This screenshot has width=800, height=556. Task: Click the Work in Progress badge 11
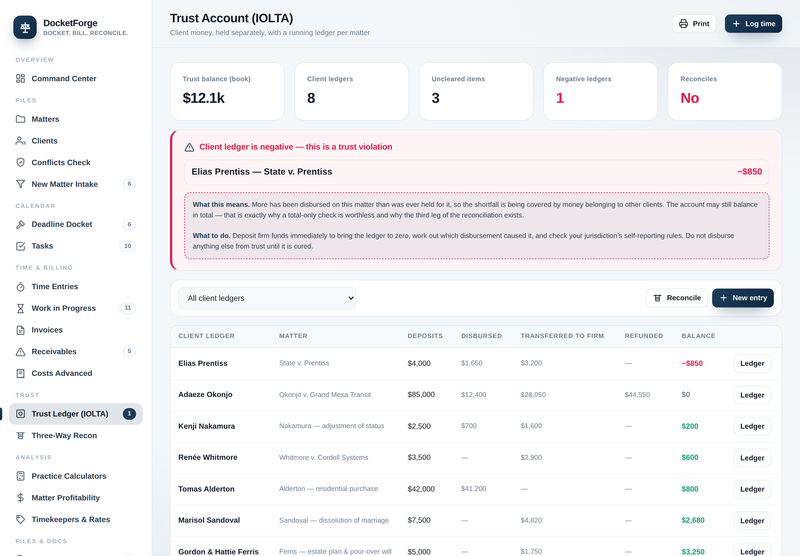click(x=128, y=308)
